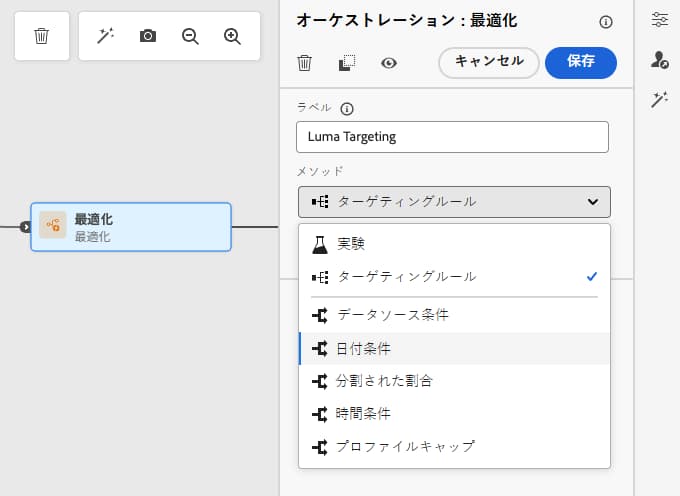Delete the activity via panel trash icon

(x=305, y=63)
